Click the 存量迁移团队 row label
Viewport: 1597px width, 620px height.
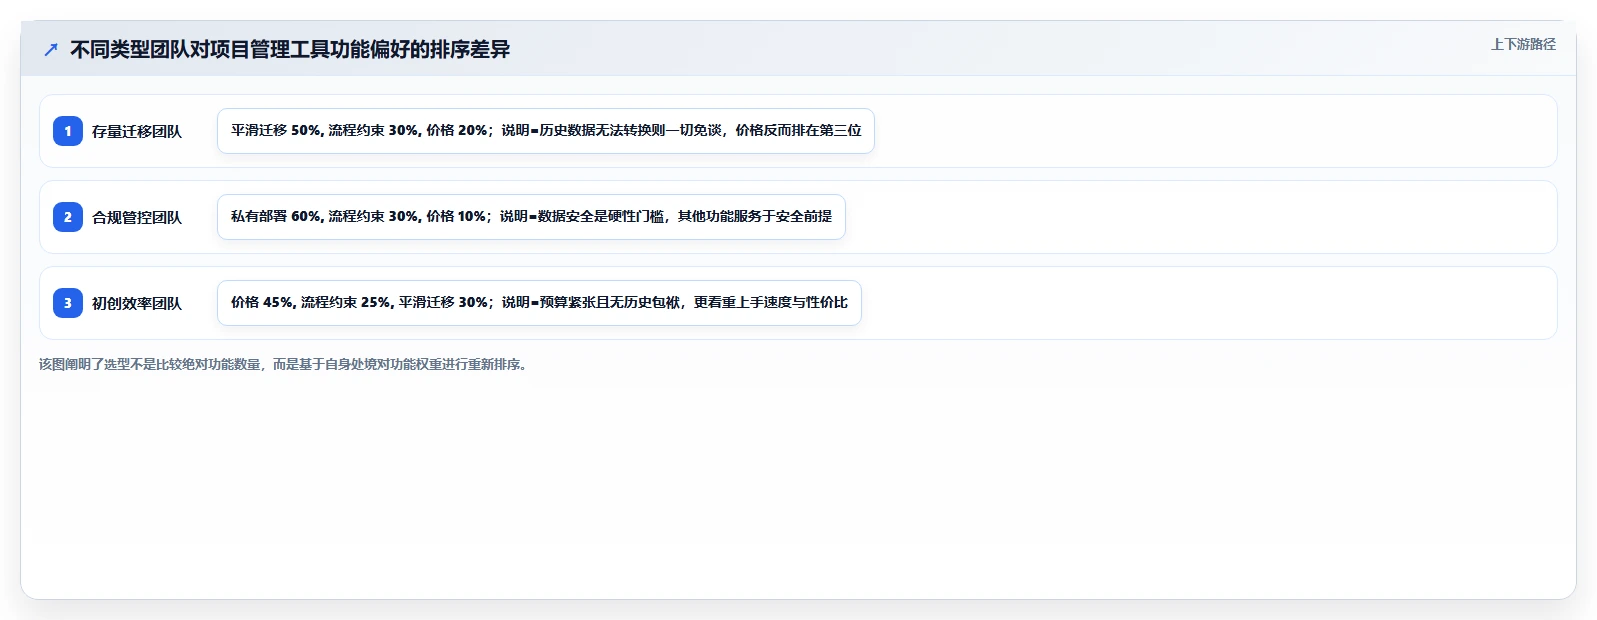tap(137, 131)
